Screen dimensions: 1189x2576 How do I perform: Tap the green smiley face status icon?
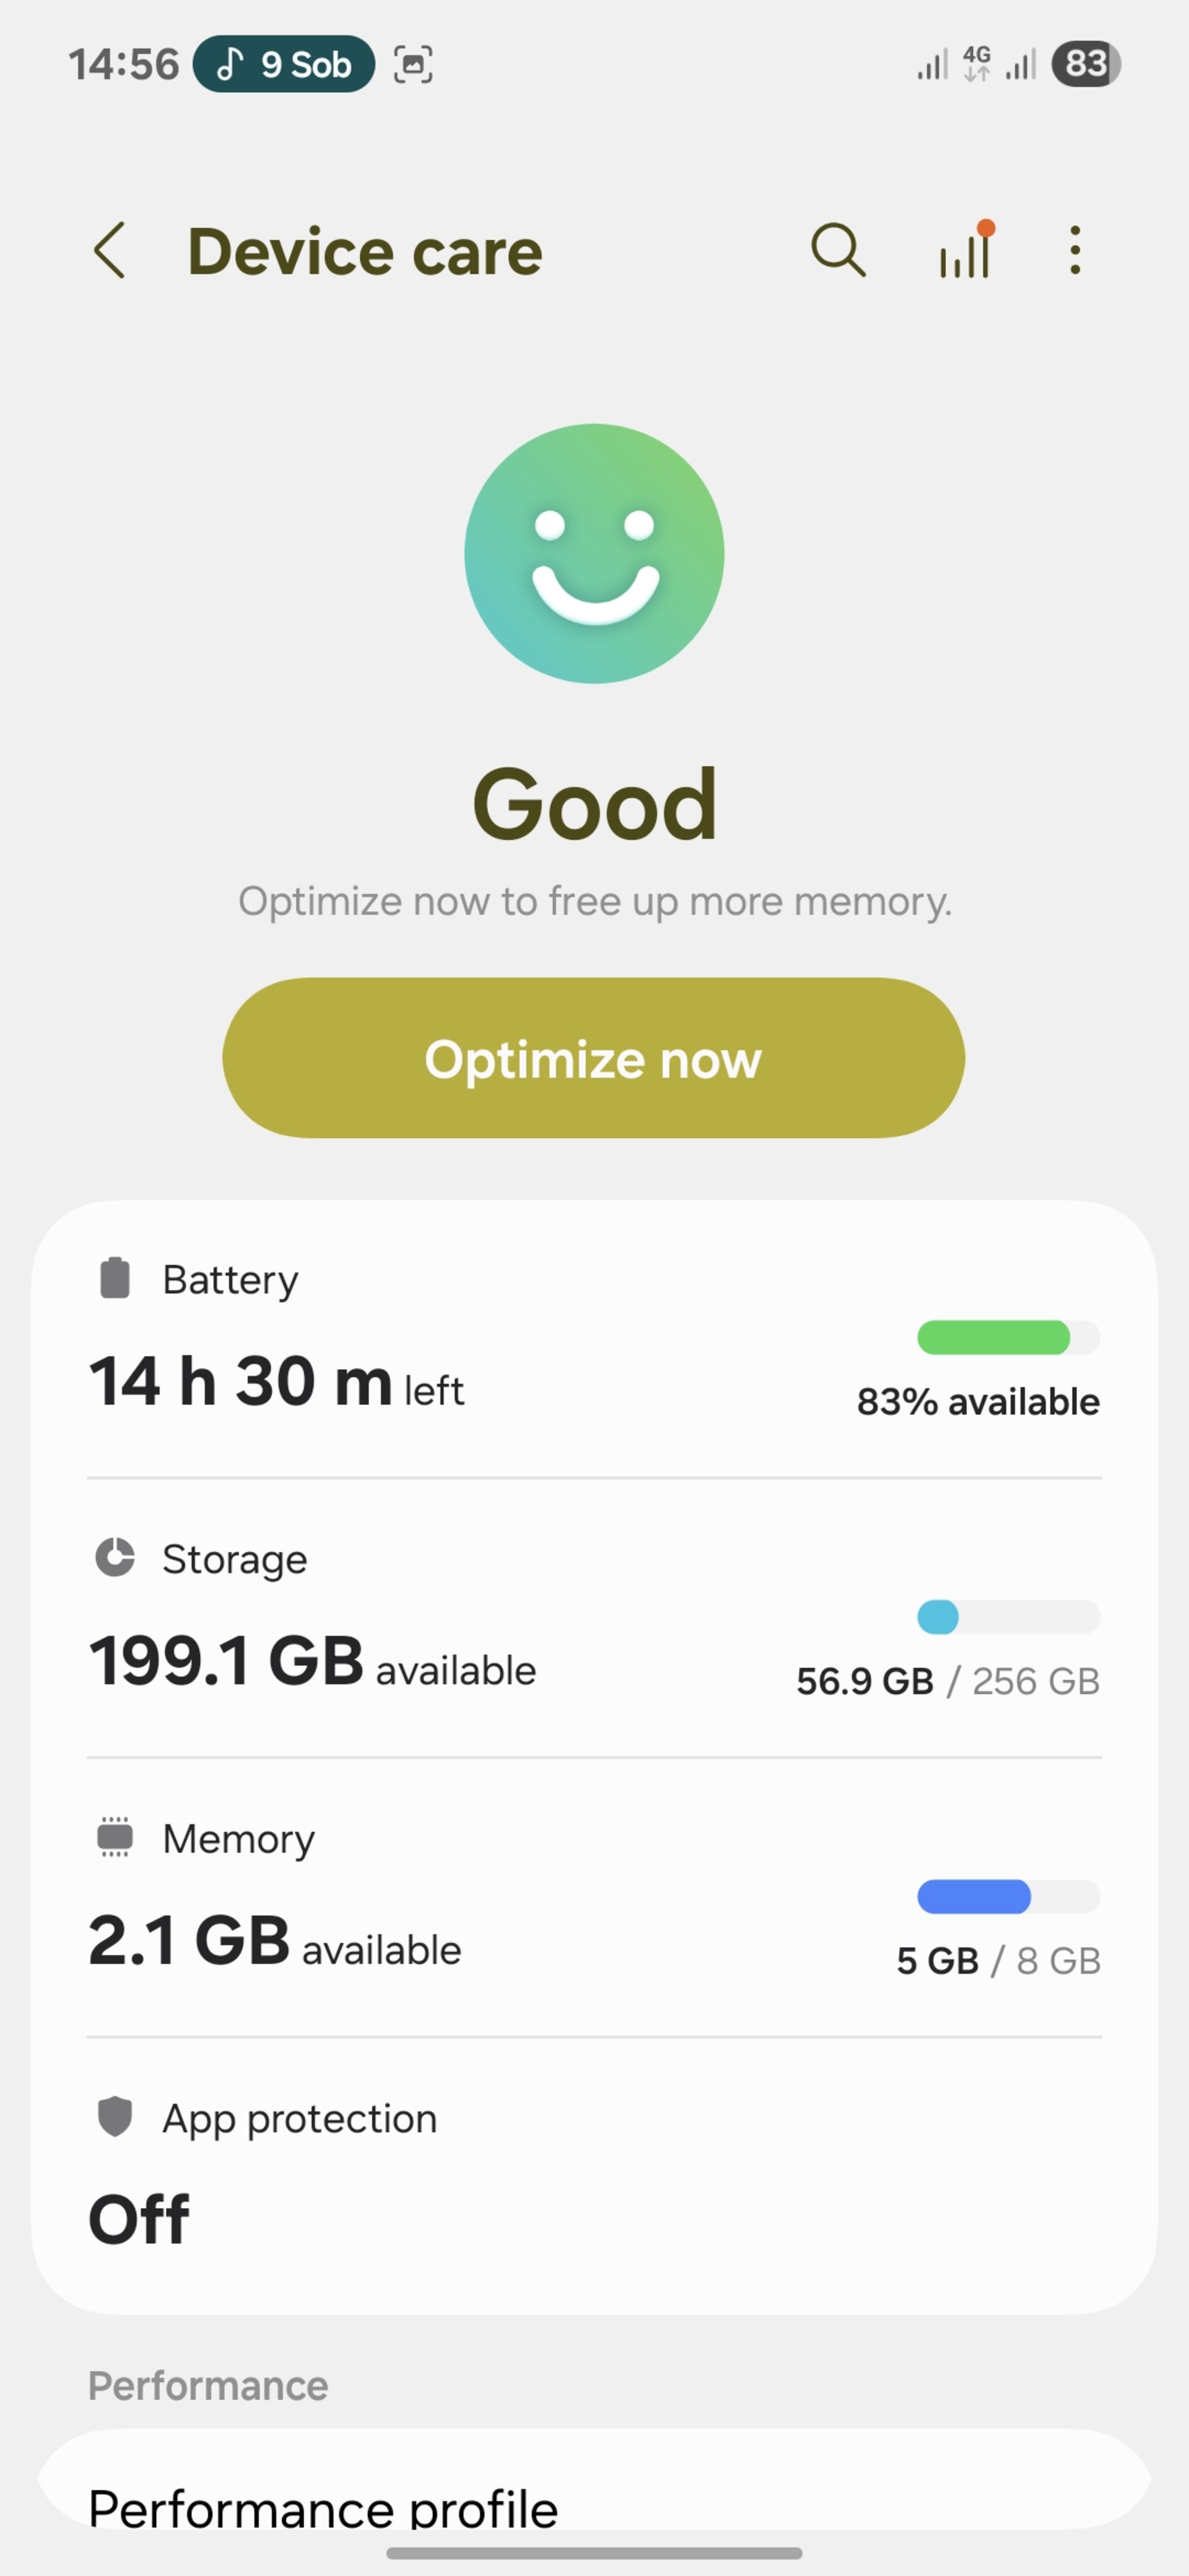pyautogui.click(x=594, y=553)
